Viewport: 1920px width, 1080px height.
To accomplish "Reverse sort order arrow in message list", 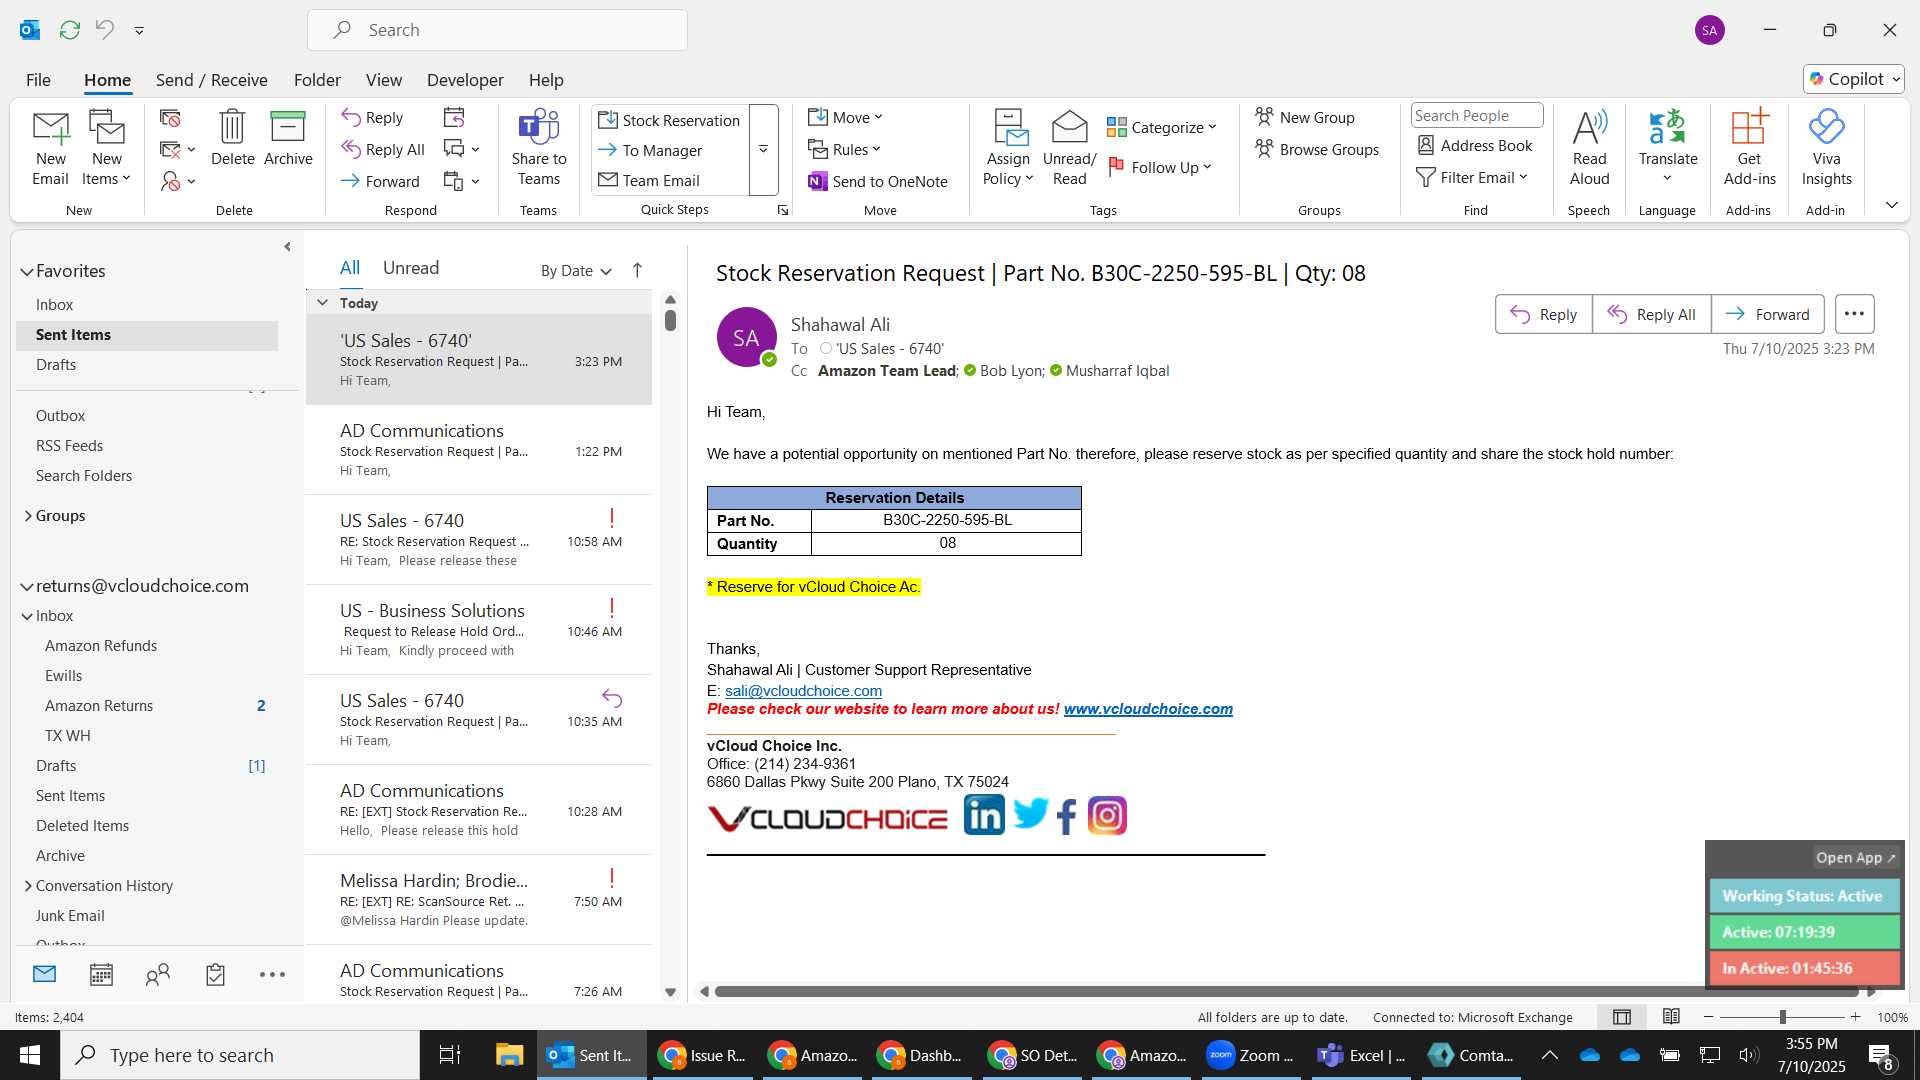I will point(637,270).
